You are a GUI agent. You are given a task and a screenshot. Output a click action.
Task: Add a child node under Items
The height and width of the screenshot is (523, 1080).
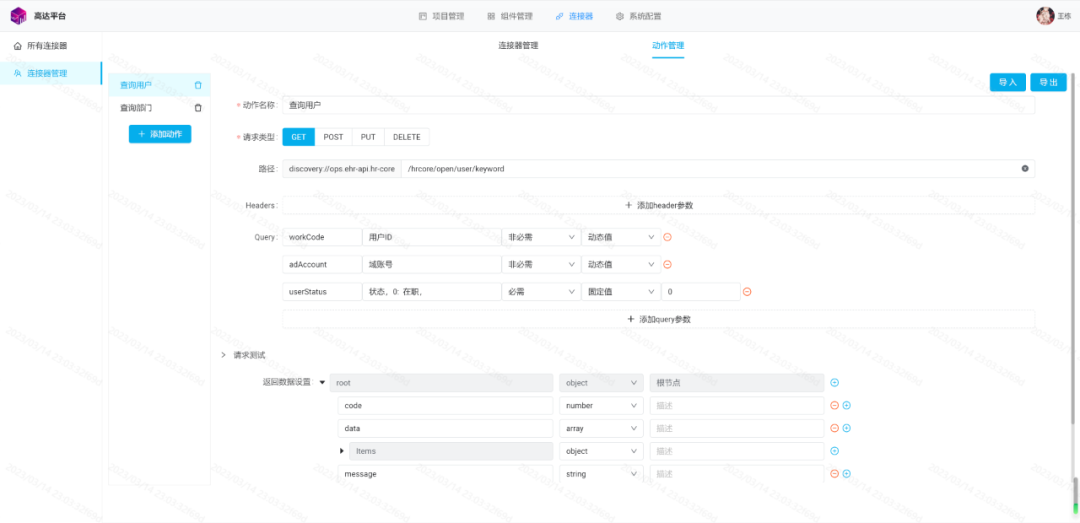click(835, 451)
